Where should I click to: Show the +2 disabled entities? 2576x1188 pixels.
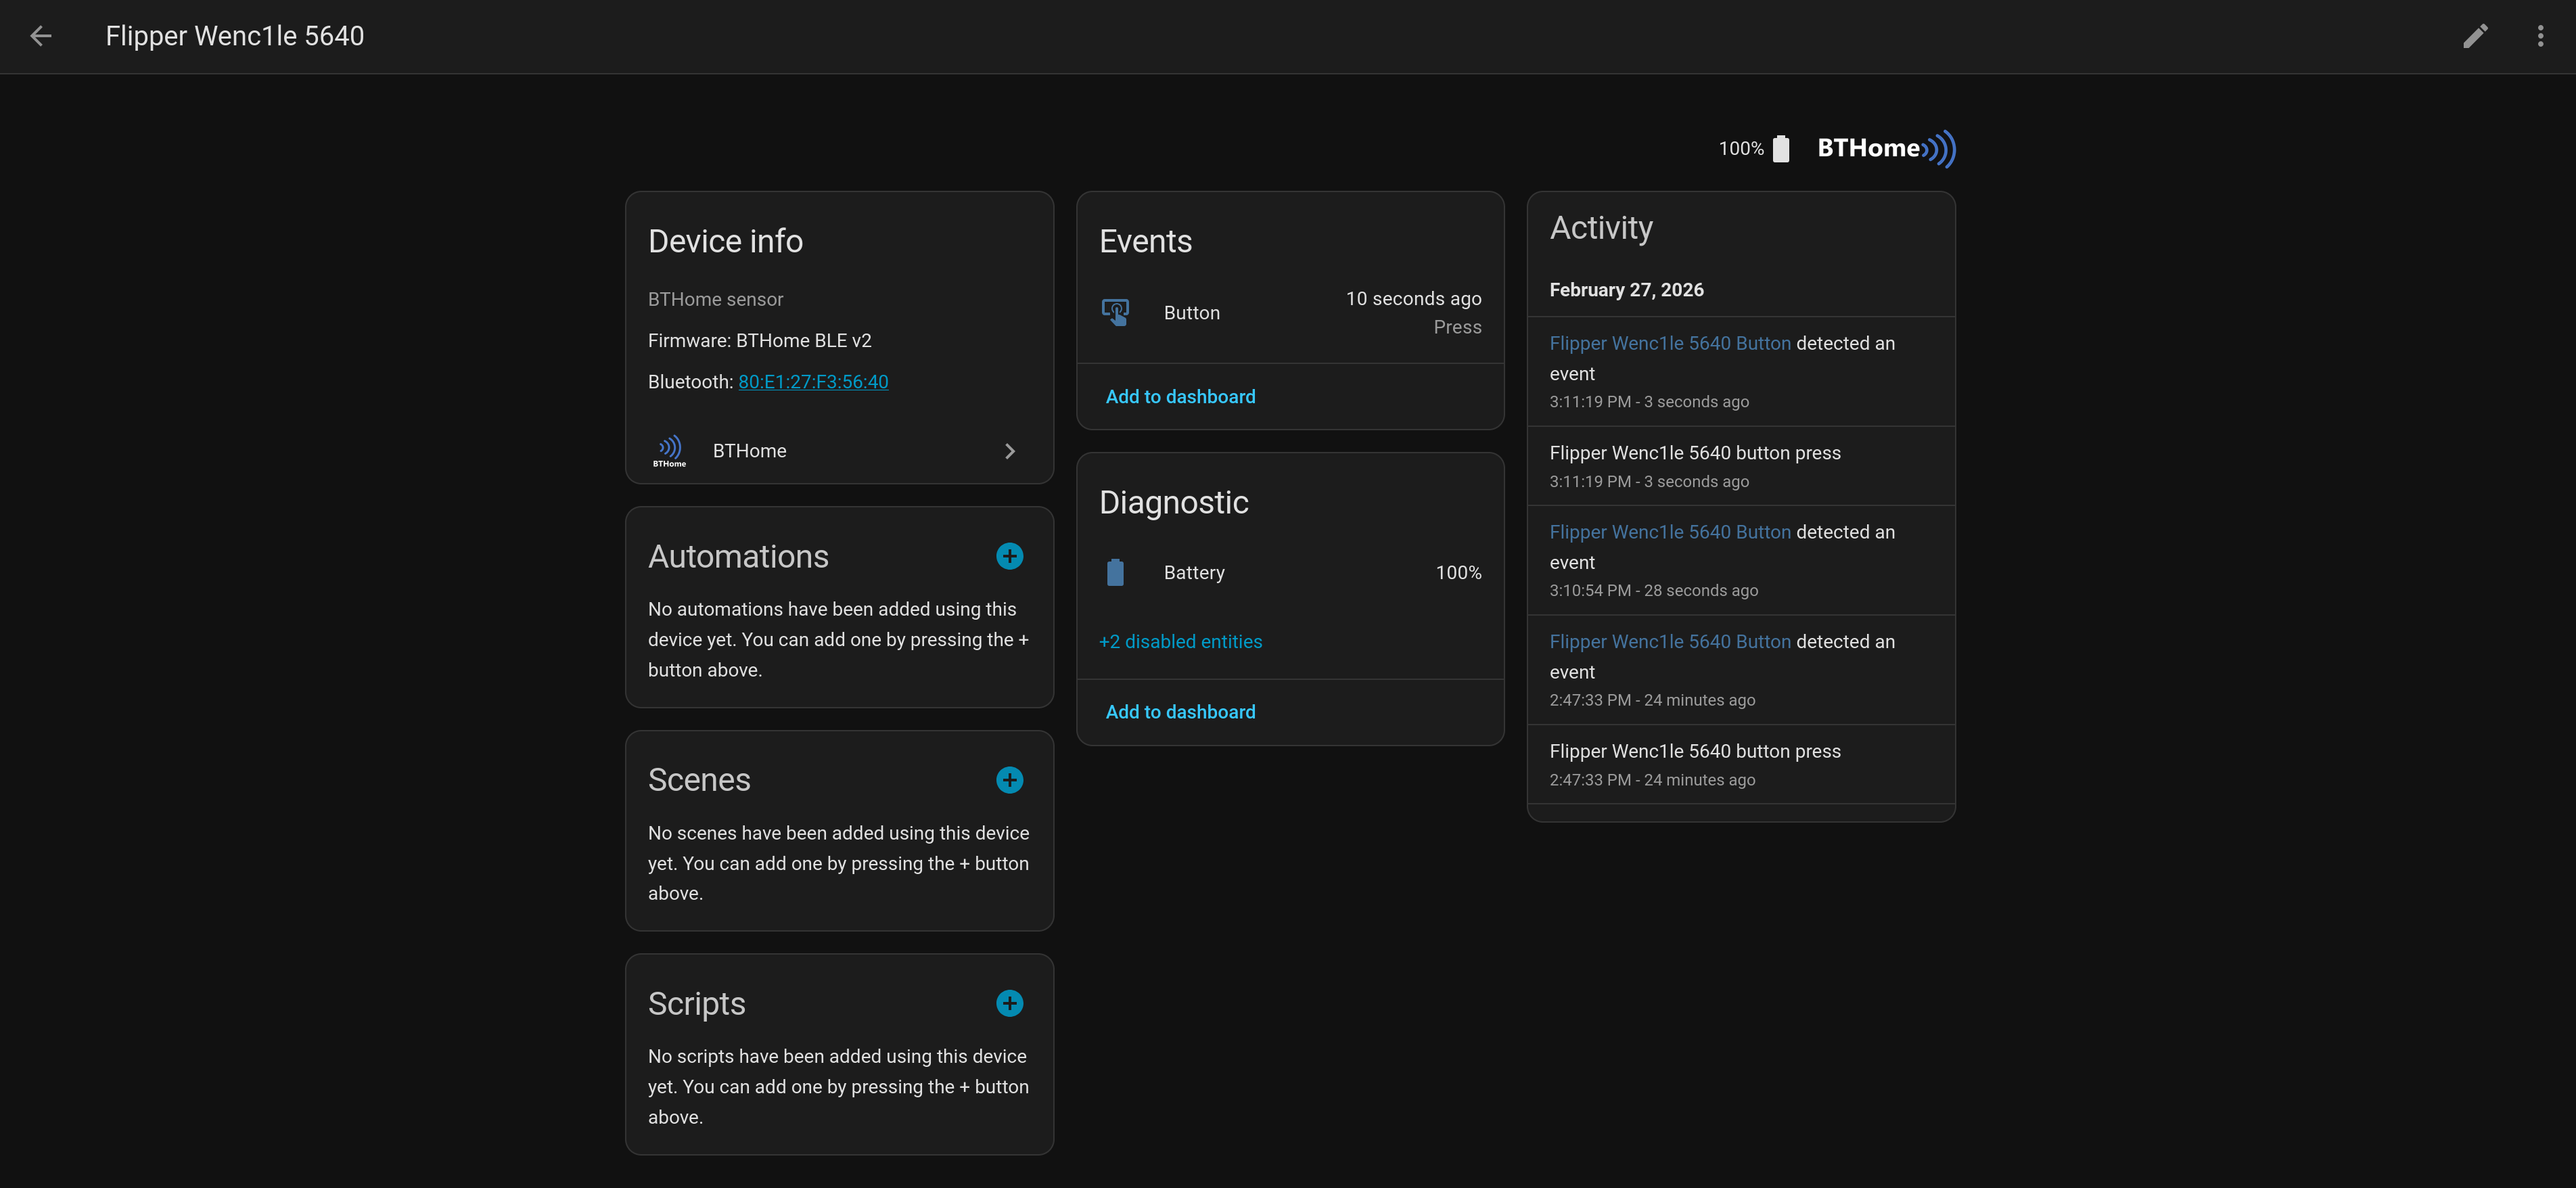1180,642
